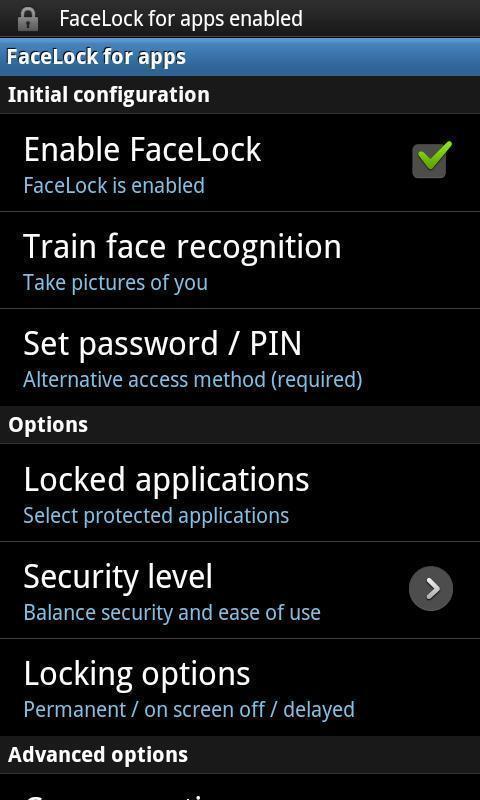Tap 'Permanent / on screen off / delayed'
This screenshot has width=480, height=800.
[x=189, y=710]
